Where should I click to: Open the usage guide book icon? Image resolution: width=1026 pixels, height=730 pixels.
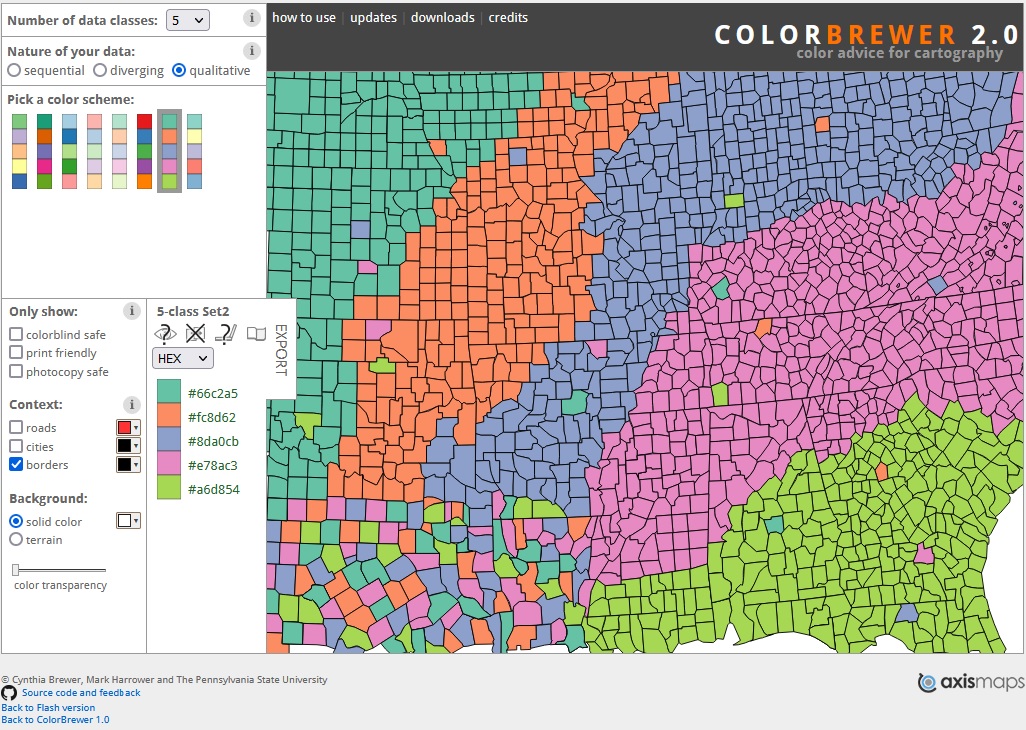tap(255, 333)
